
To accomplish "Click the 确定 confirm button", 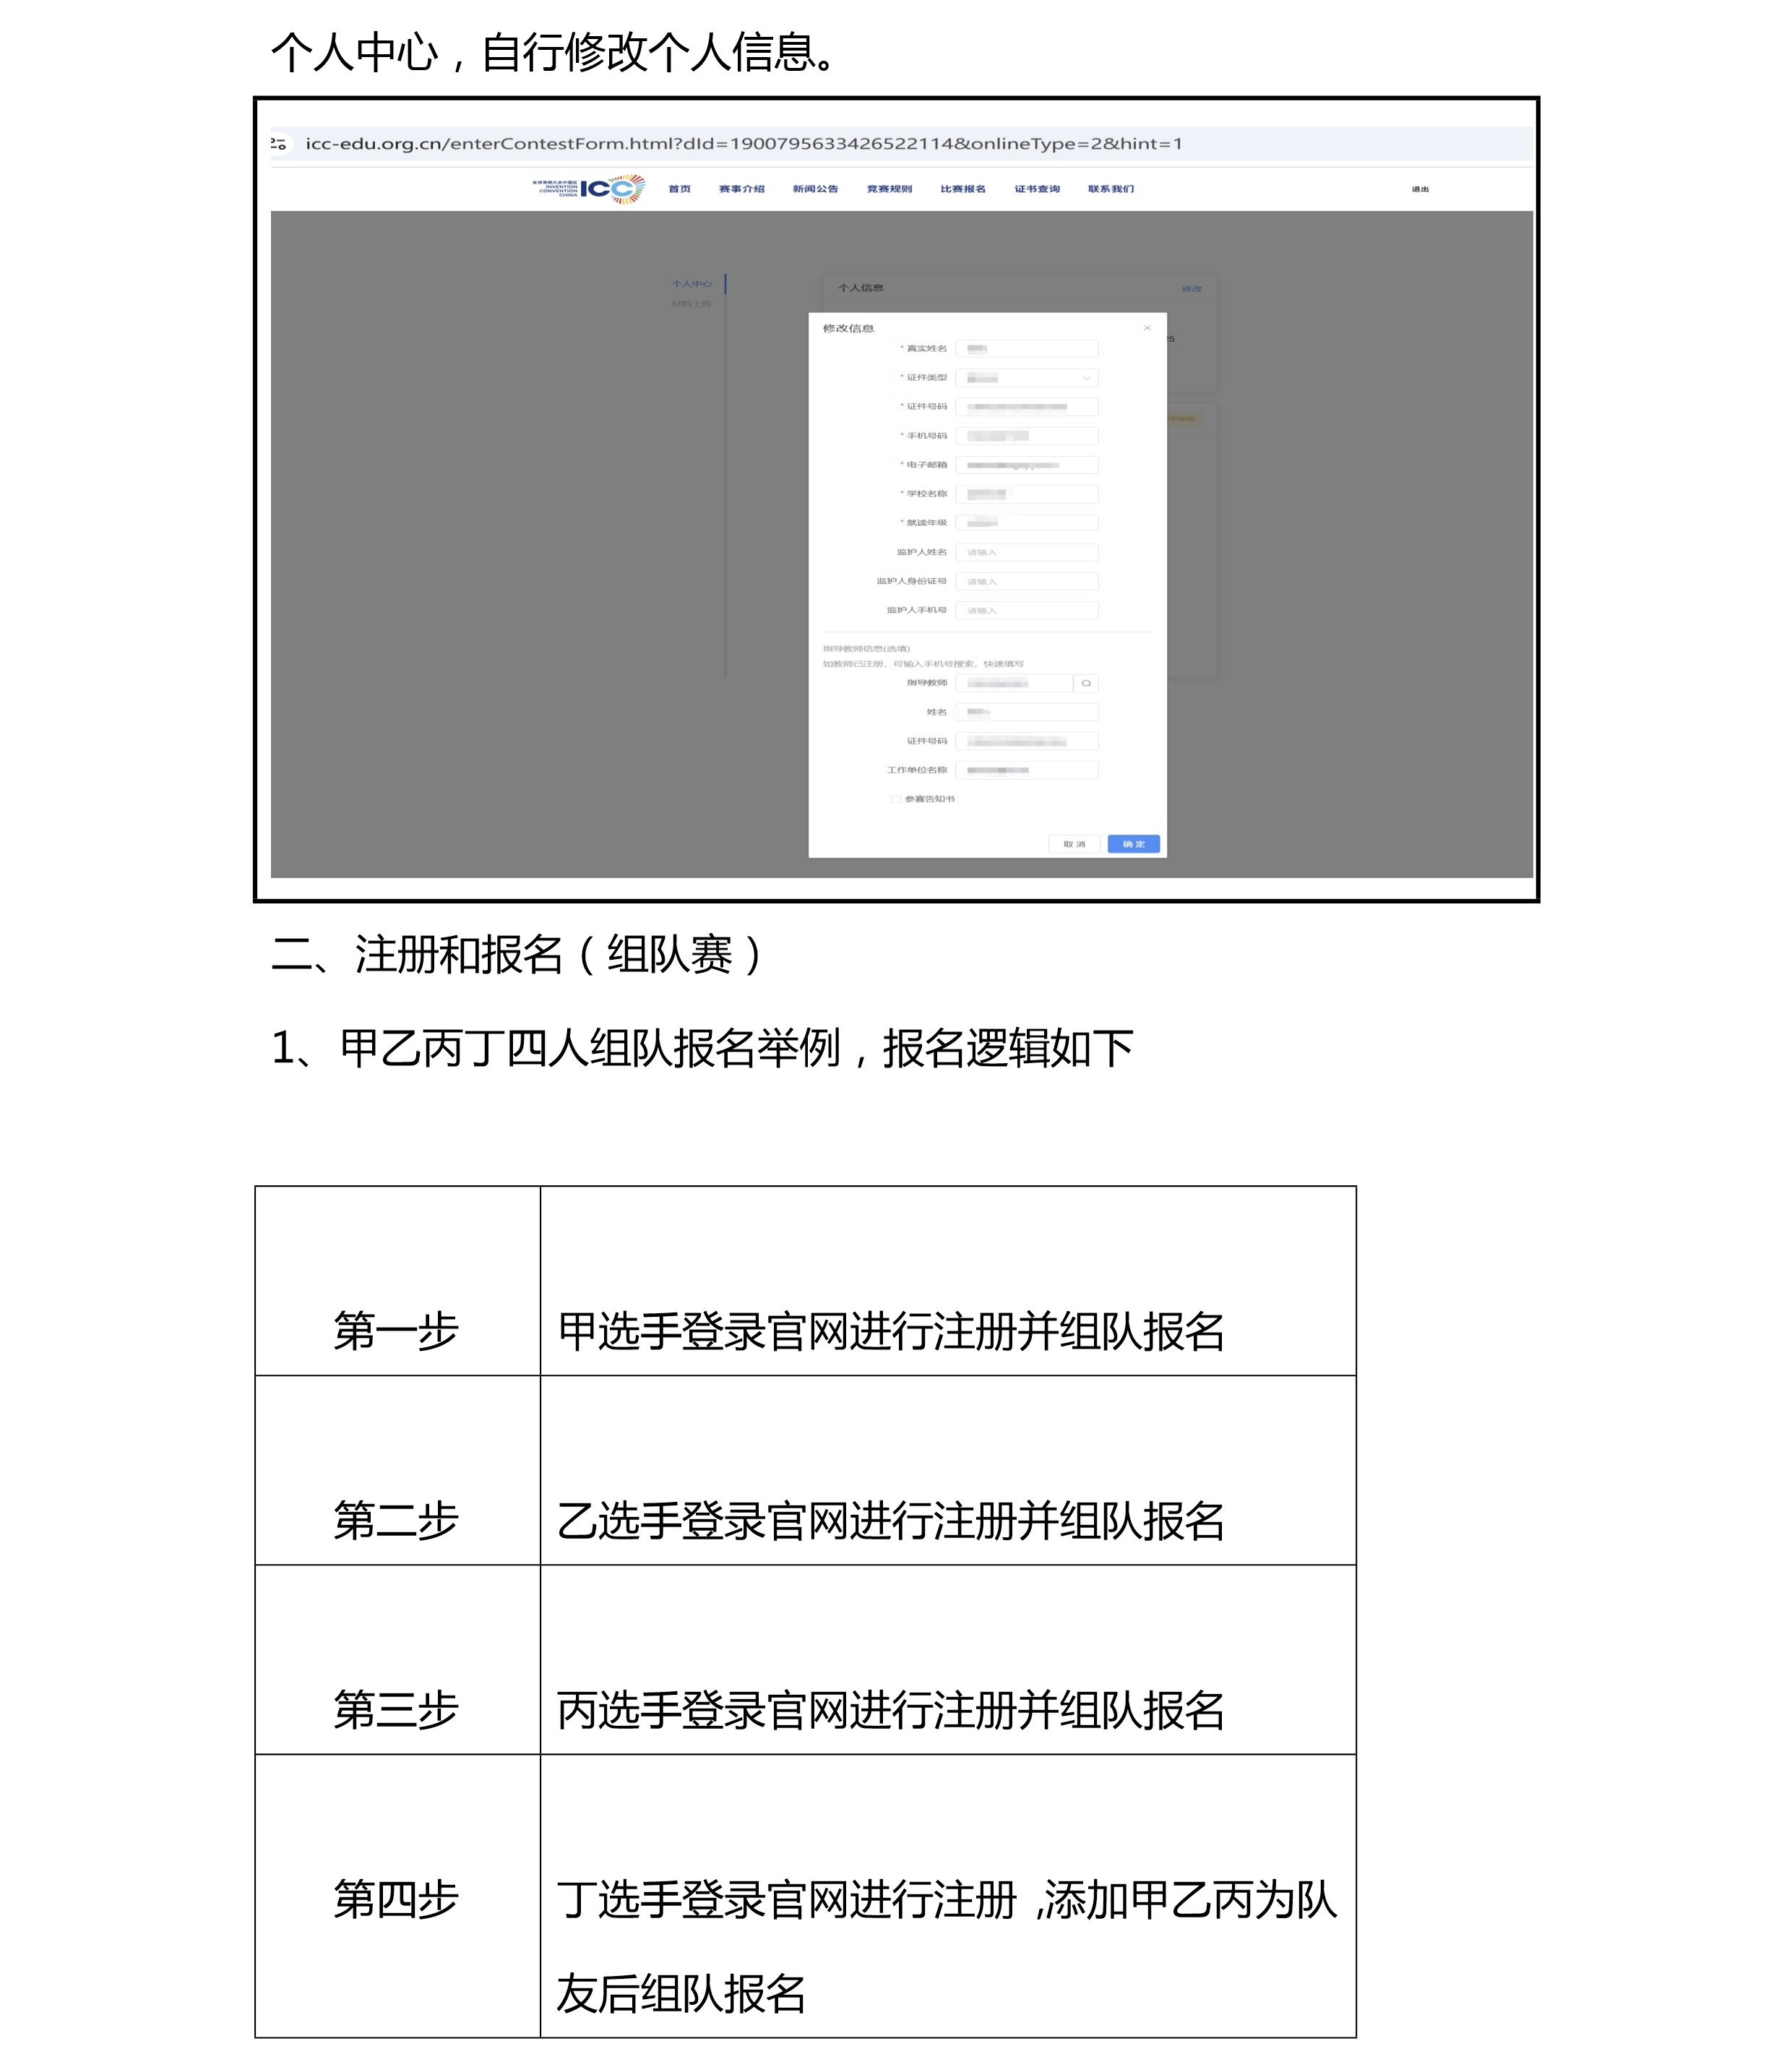I will (1134, 844).
